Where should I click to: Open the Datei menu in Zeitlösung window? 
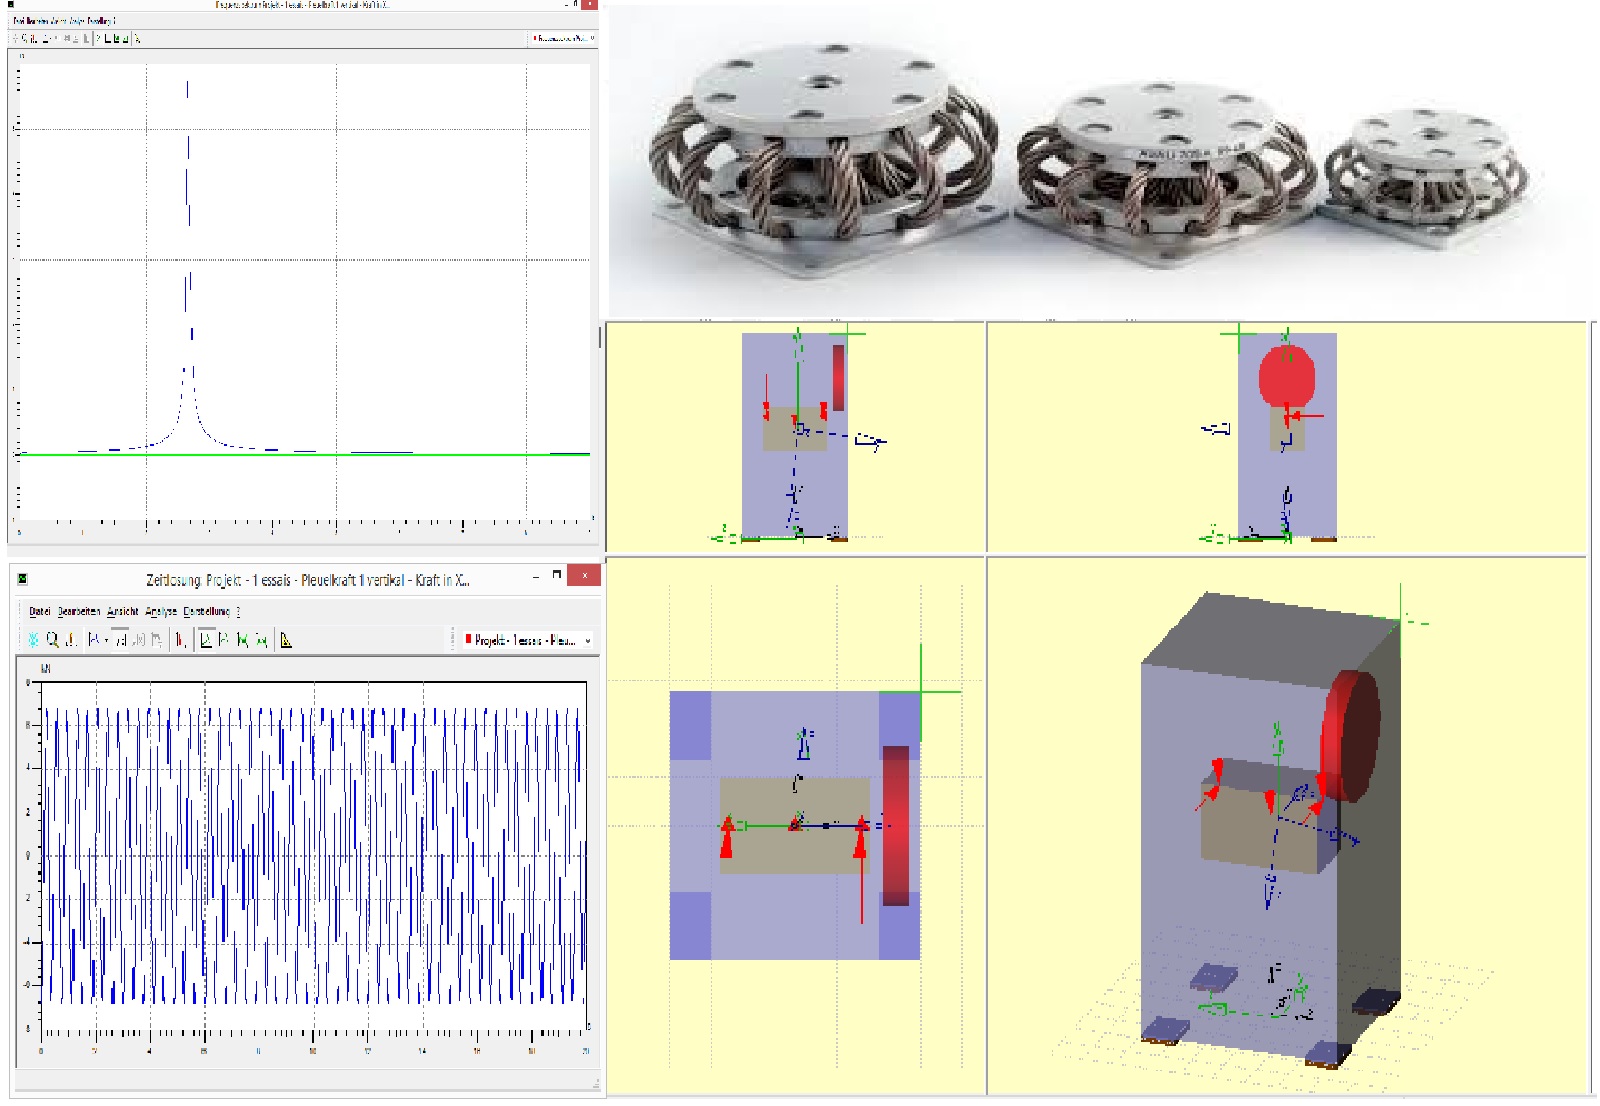(39, 611)
